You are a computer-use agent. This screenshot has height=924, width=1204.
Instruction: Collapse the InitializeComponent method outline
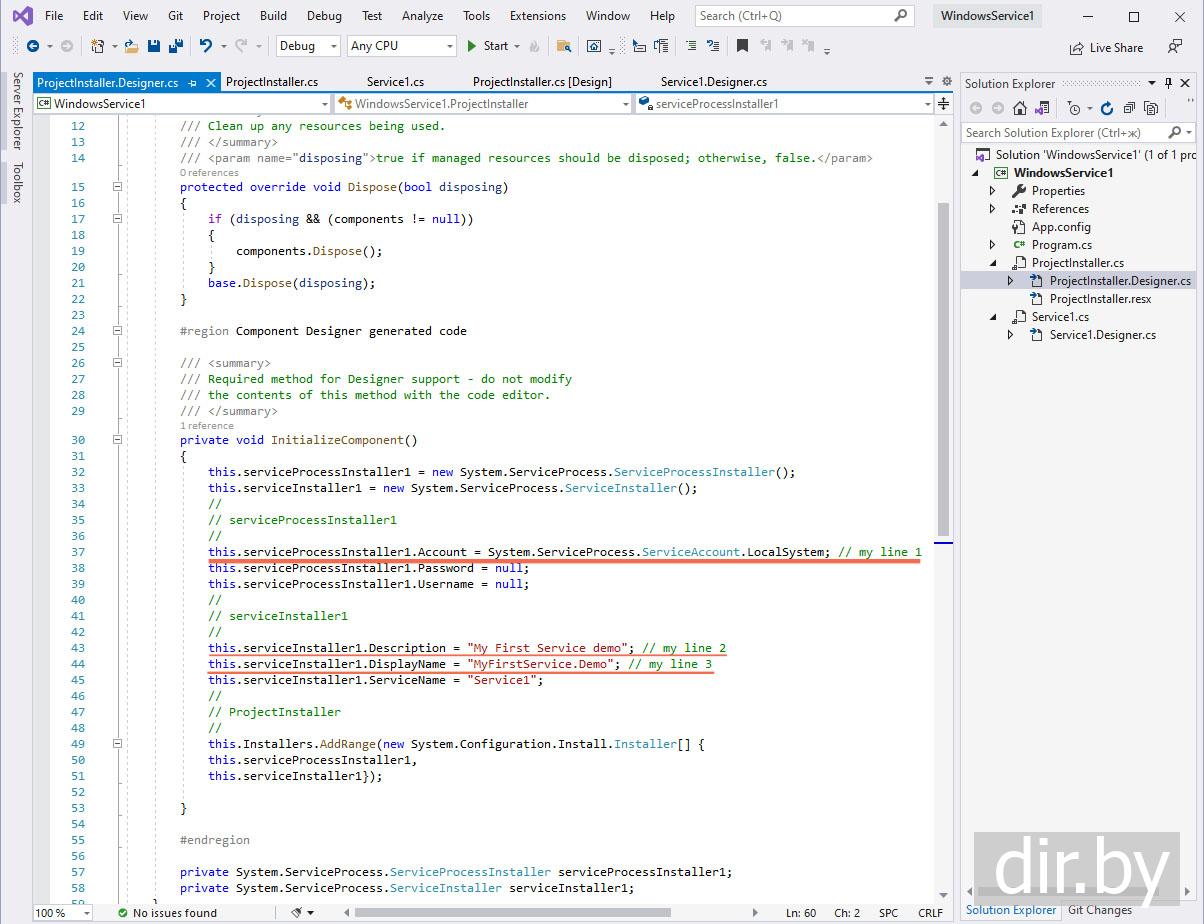click(x=117, y=440)
